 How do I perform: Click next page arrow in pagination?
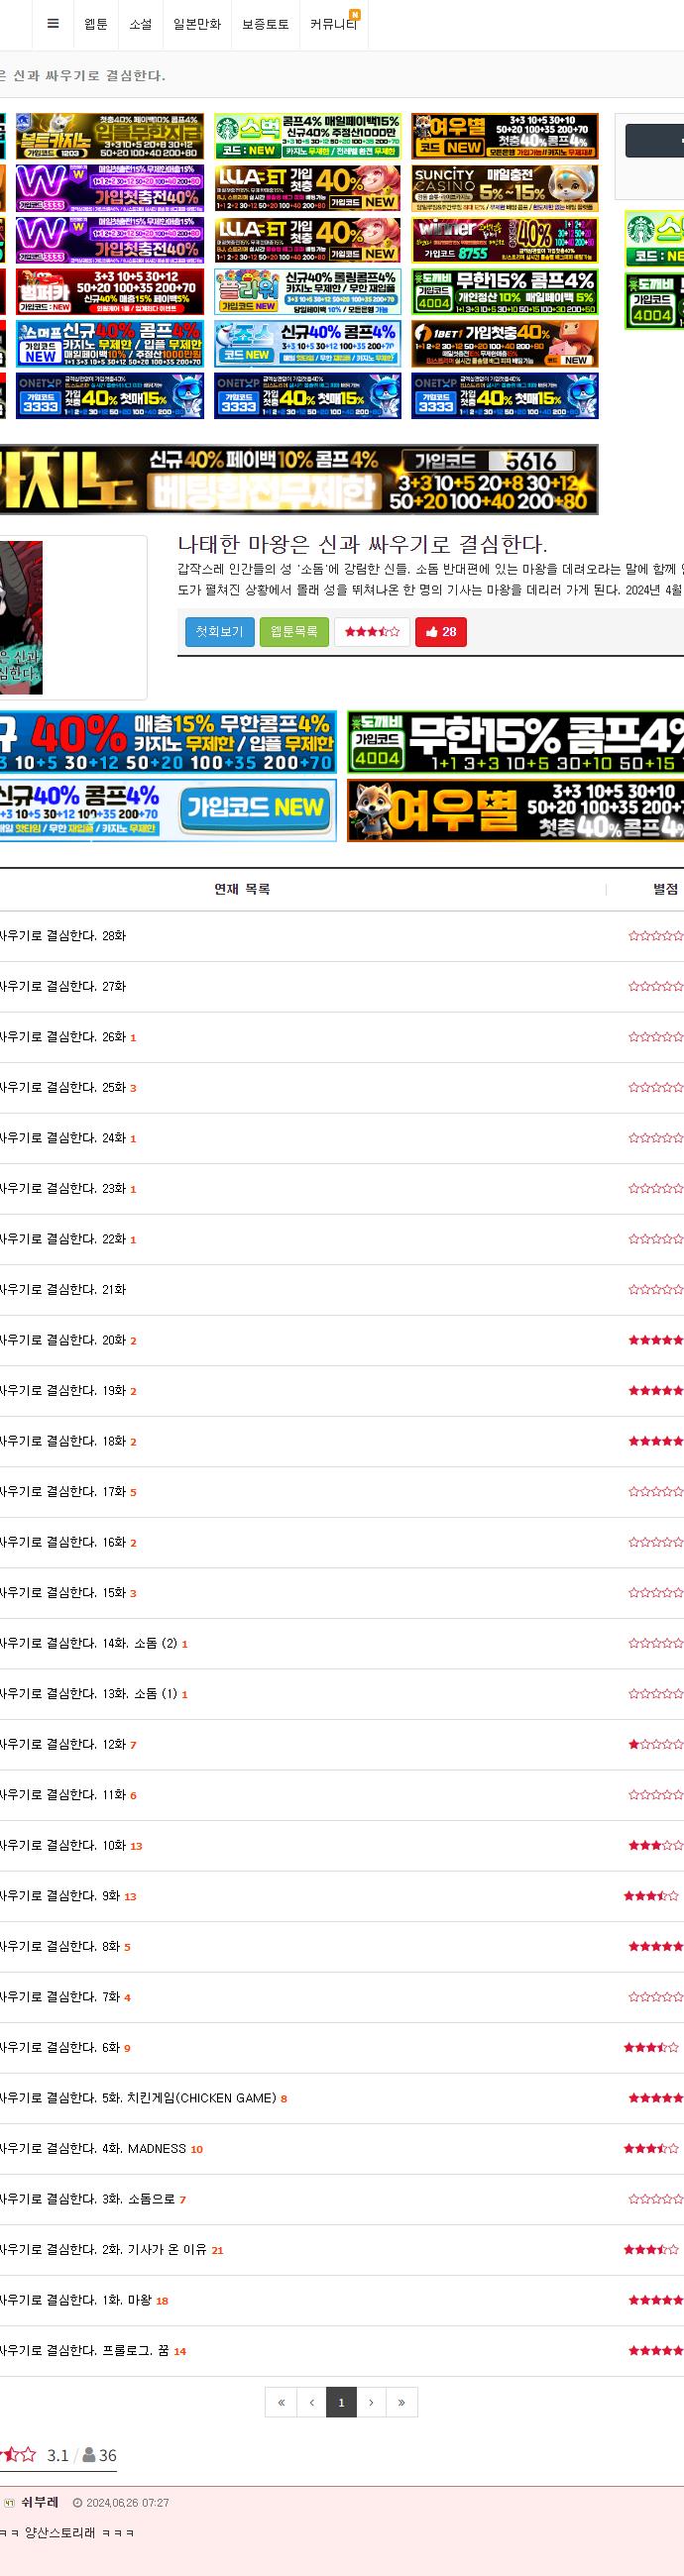[371, 2402]
